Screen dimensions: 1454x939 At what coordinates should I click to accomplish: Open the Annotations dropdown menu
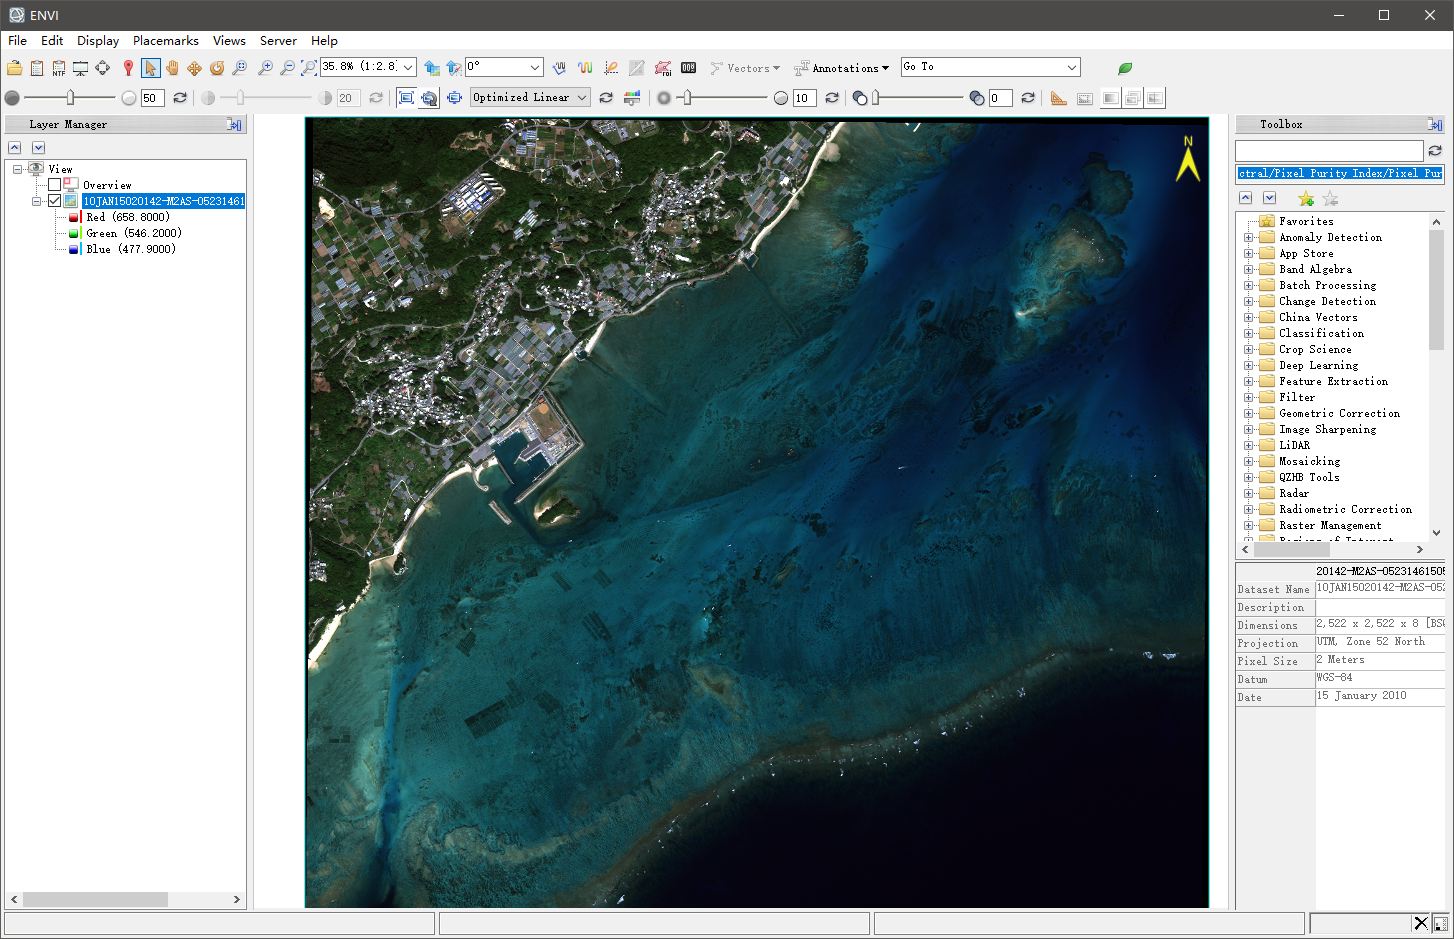[841, 68]
